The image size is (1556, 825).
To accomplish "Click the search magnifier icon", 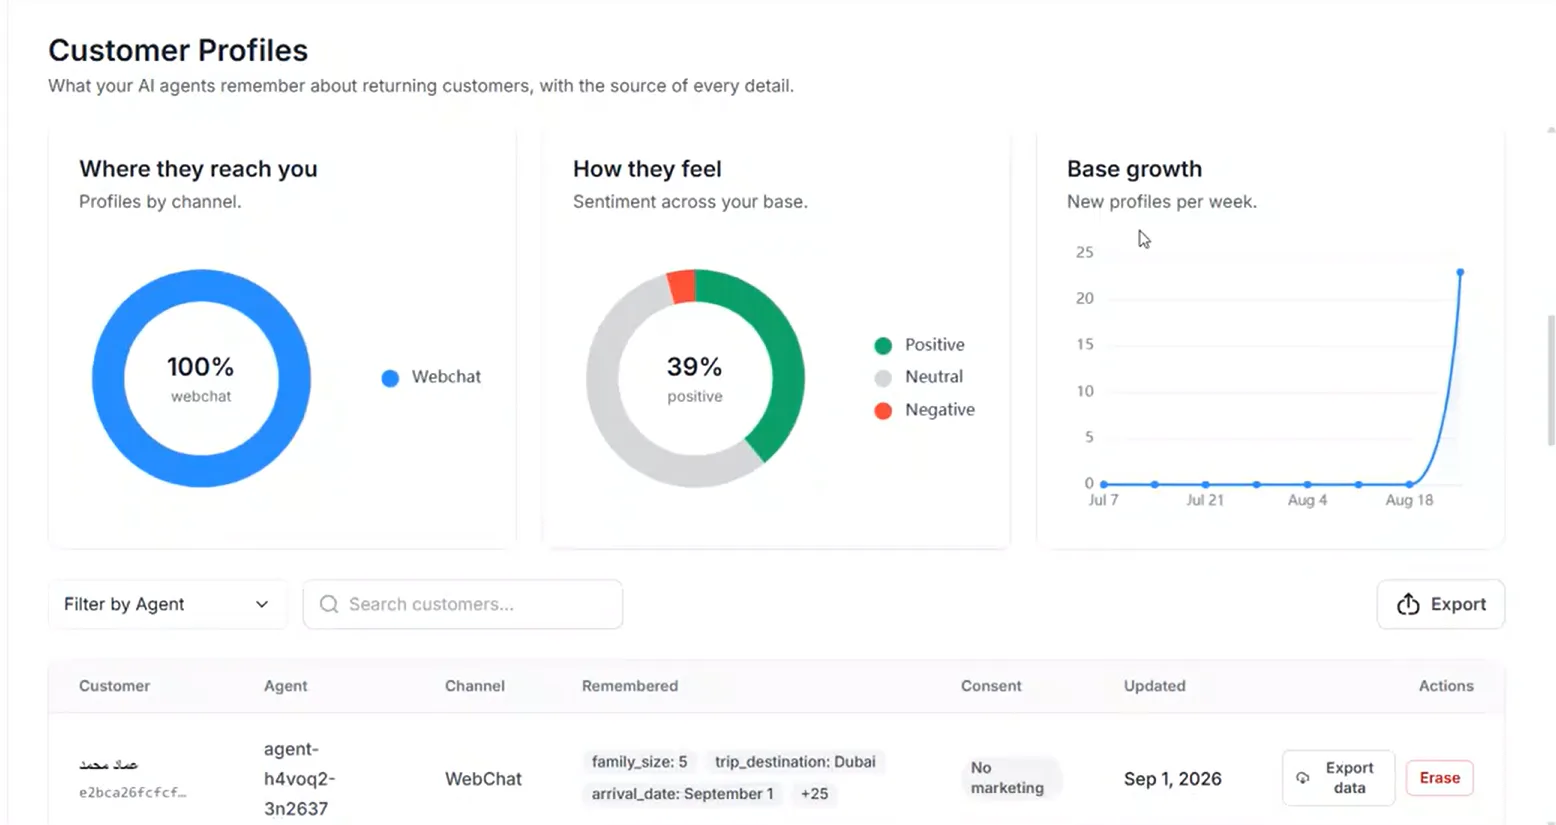I will [329, 604].
